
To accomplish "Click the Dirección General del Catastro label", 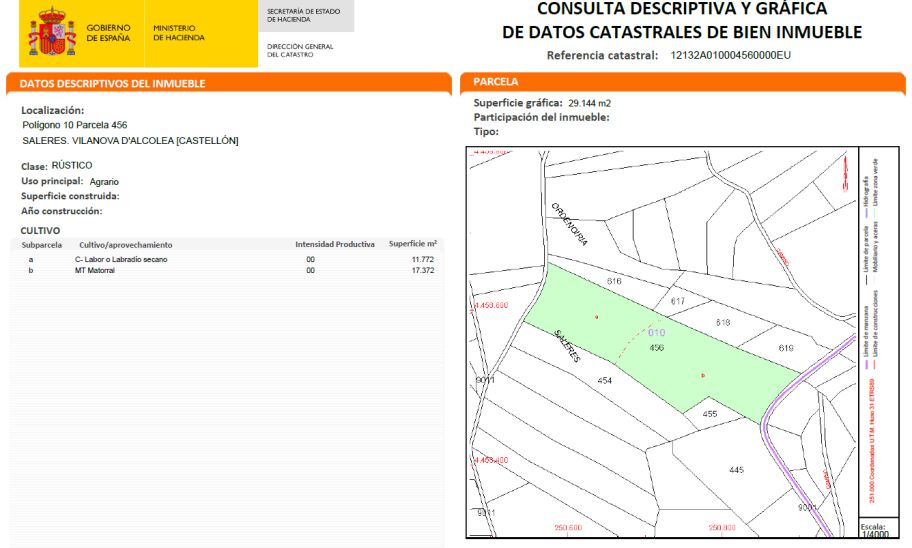I will tap(300, 50).
